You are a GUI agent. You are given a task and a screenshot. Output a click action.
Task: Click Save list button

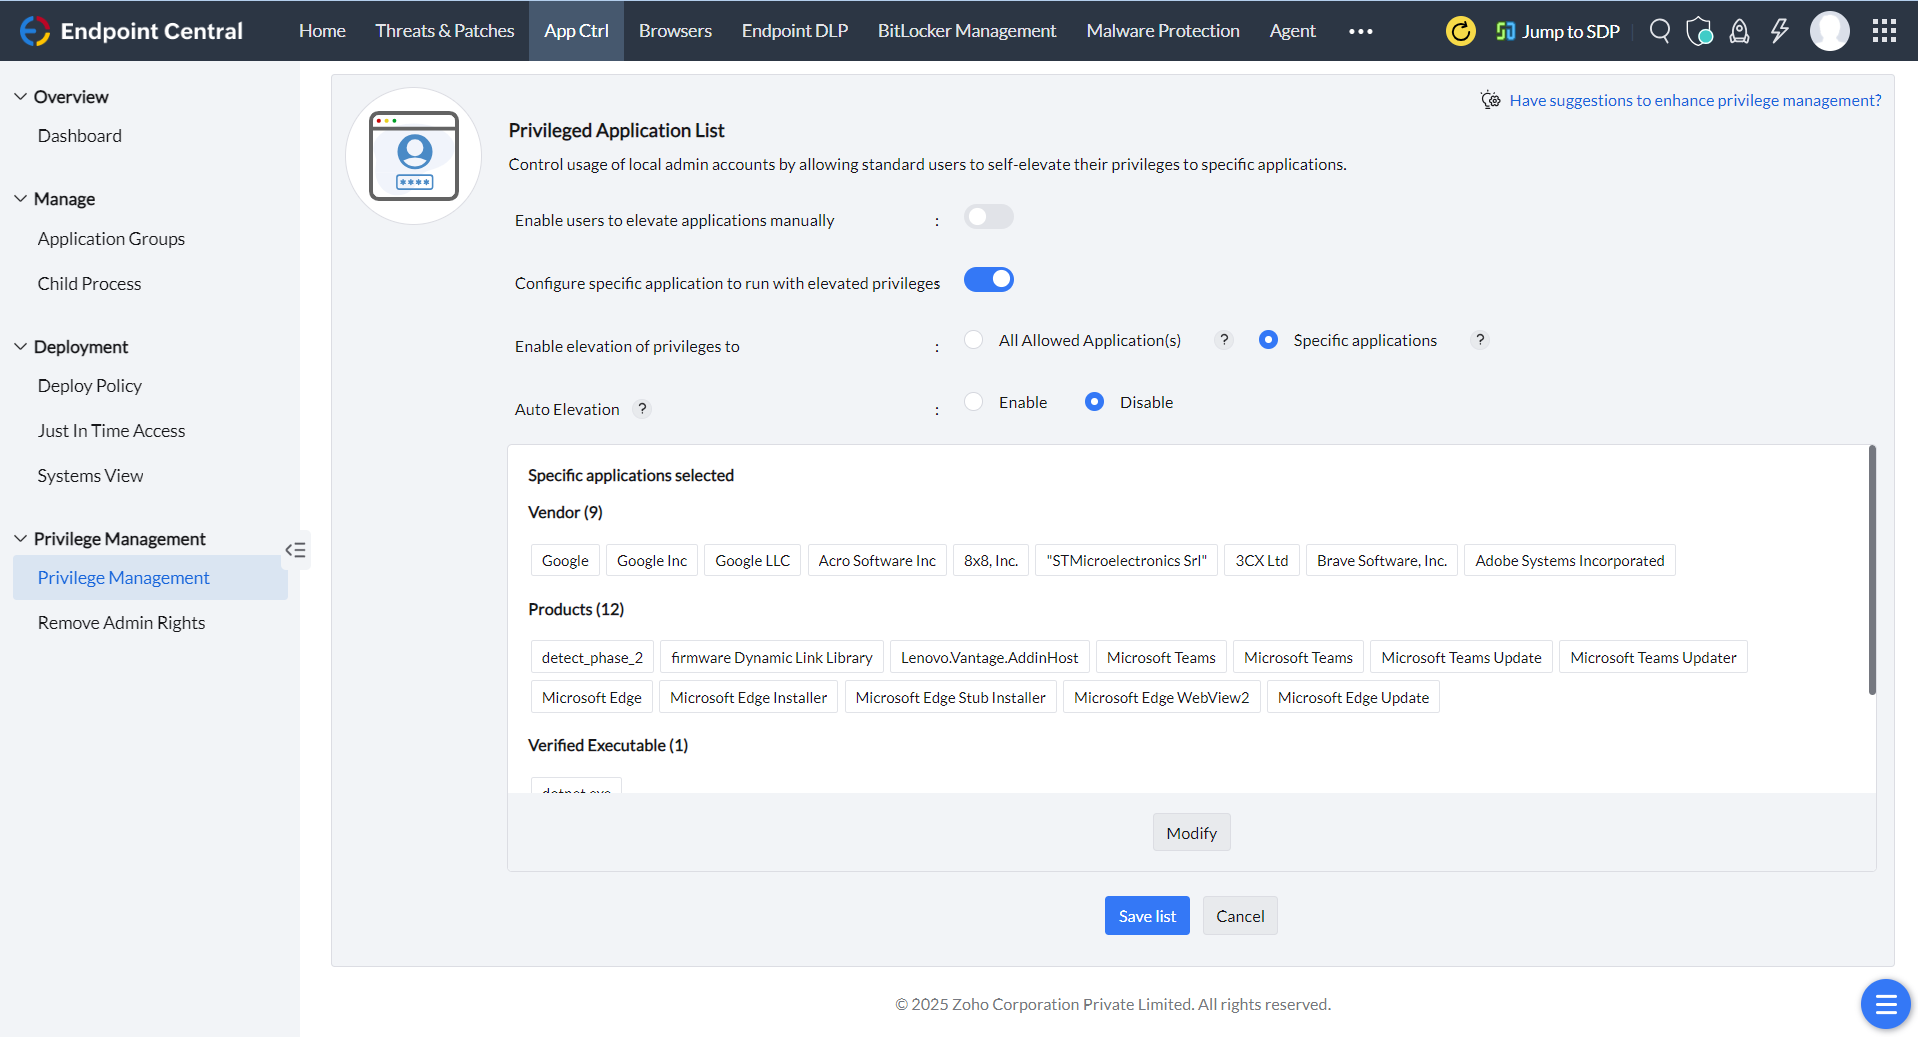click(1147, 916)
